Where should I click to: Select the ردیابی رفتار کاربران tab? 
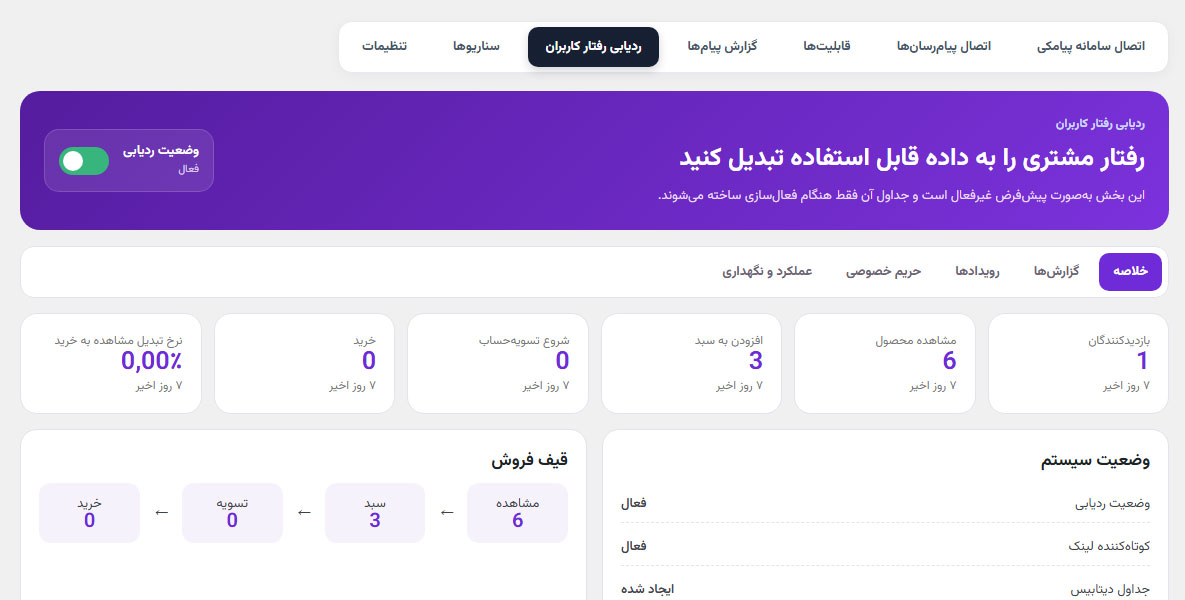coord(593,47)
